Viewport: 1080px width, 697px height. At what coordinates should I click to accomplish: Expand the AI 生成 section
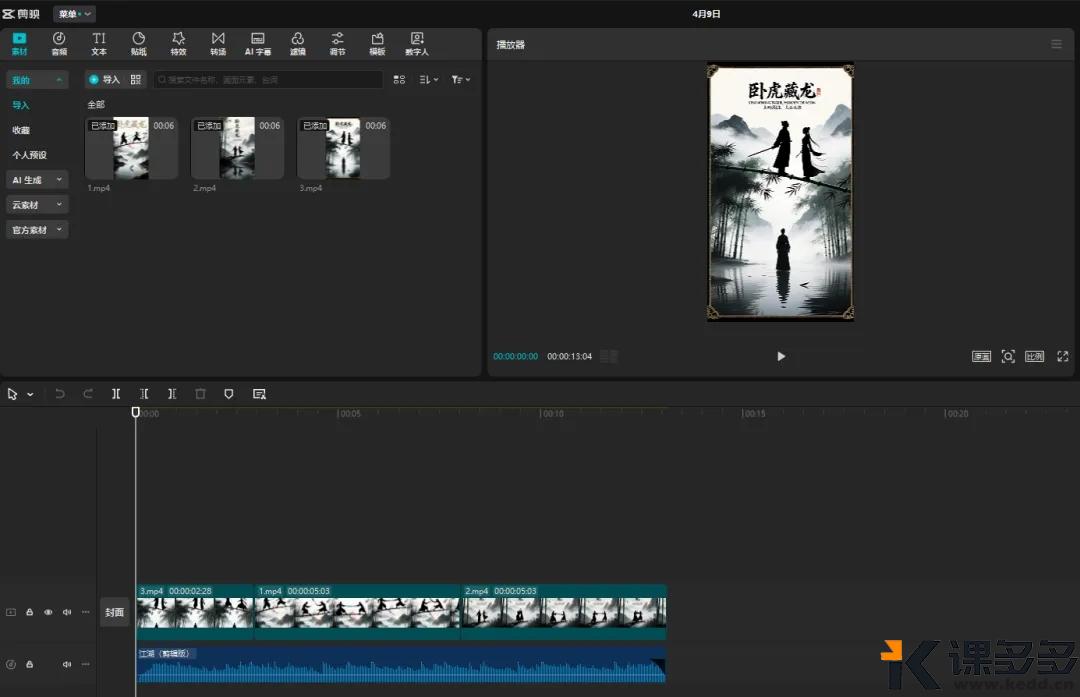tap(37, 180)
